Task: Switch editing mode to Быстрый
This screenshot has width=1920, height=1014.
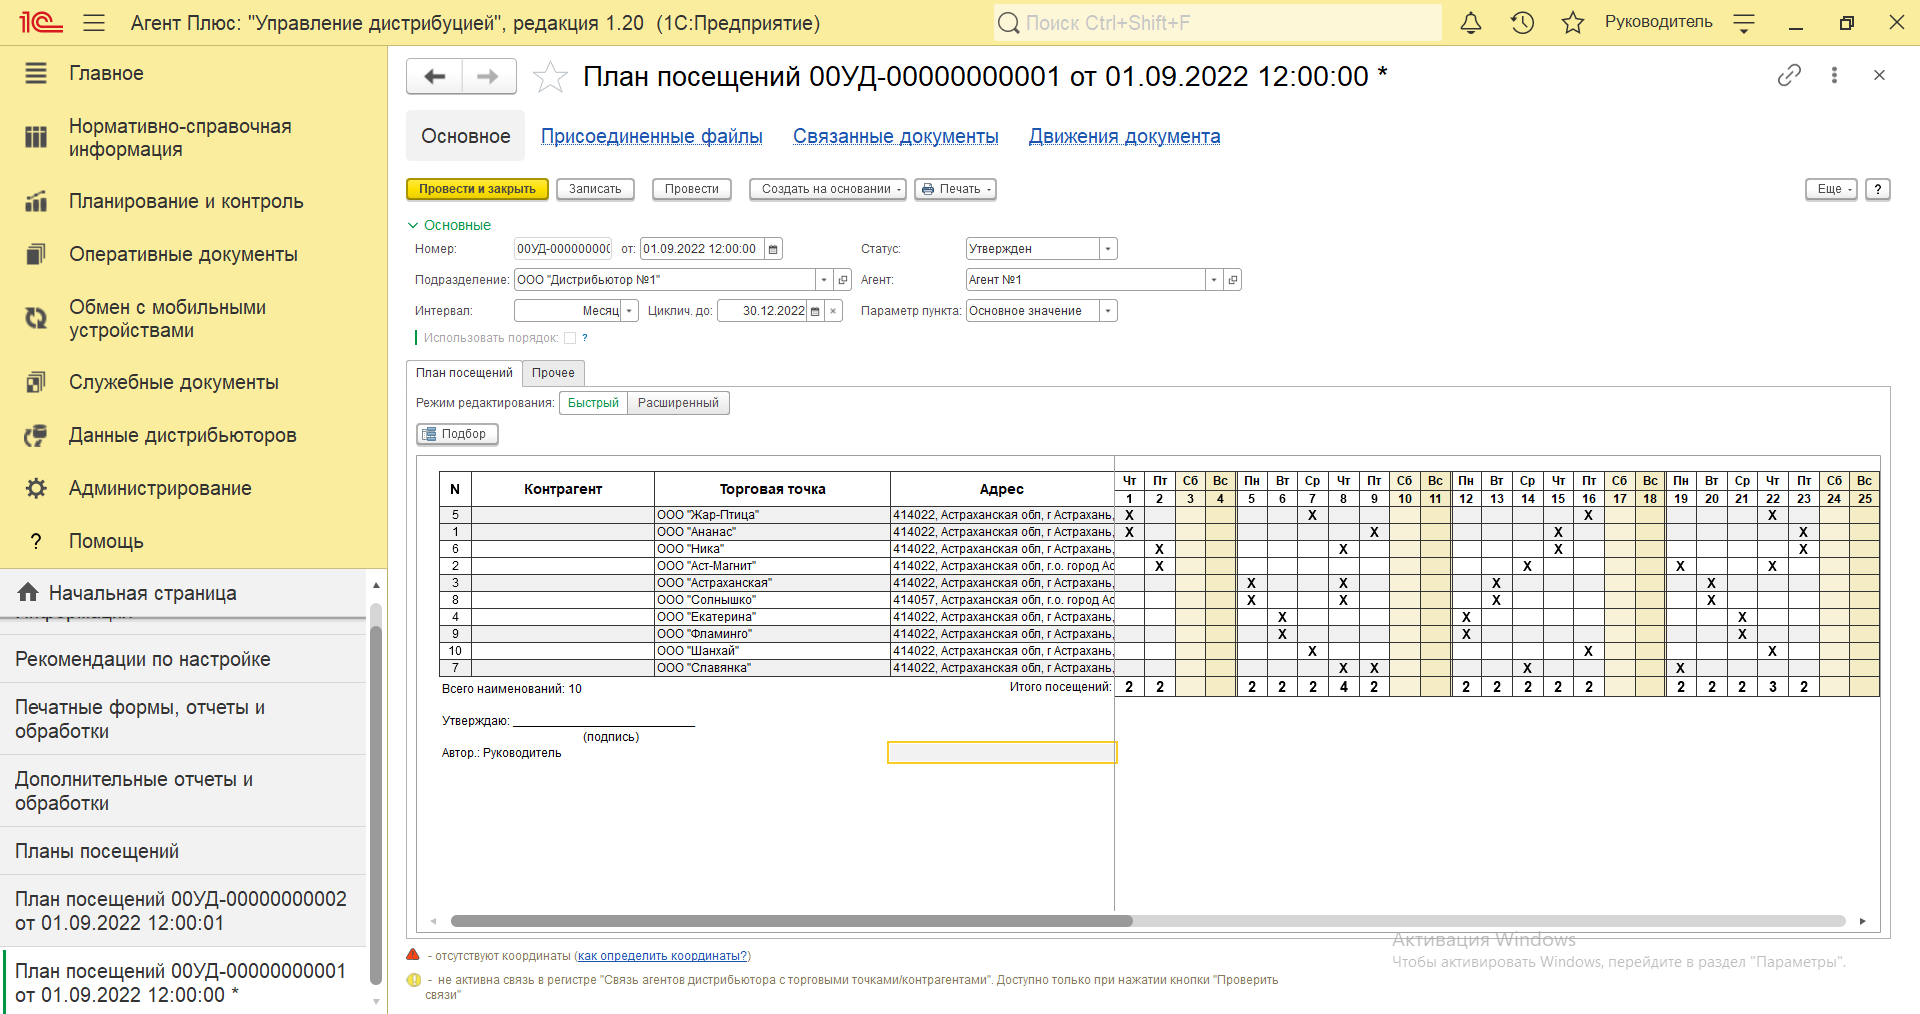Action: tap(593, 403)
